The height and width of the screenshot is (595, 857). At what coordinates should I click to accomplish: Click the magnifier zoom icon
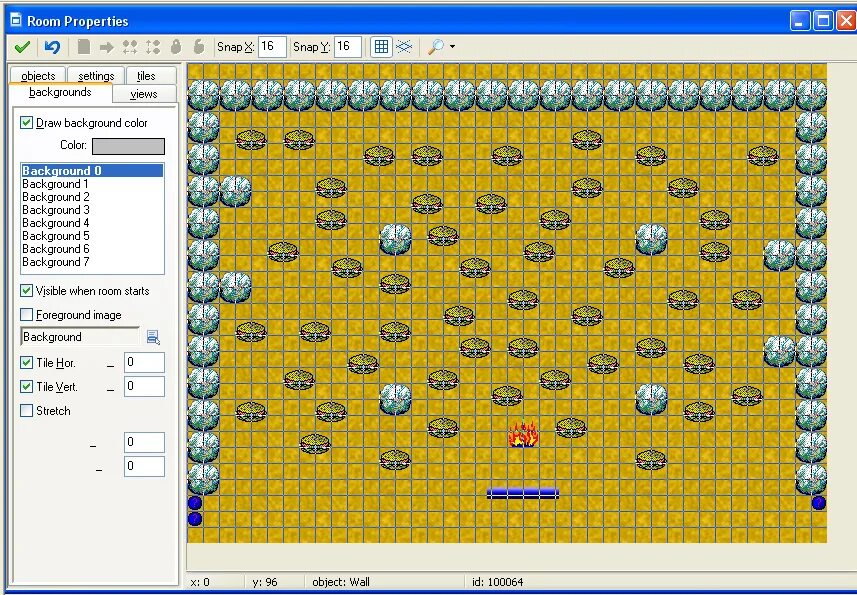pos(436,47)
